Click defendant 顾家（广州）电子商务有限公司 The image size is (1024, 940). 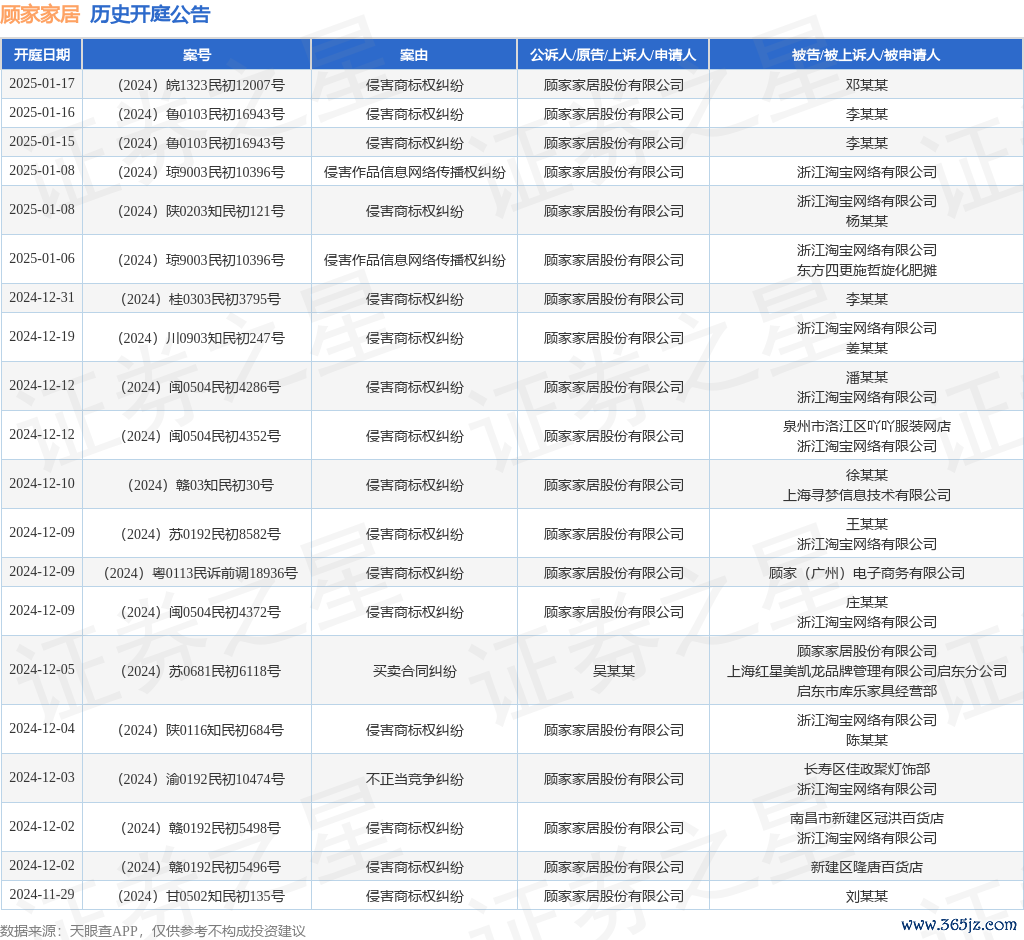(x=867, y=574)
